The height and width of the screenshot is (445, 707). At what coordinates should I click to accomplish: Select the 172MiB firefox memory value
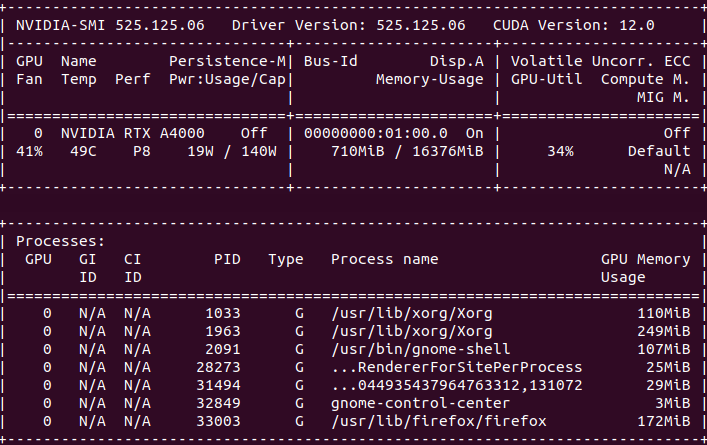tap(664, 422)
